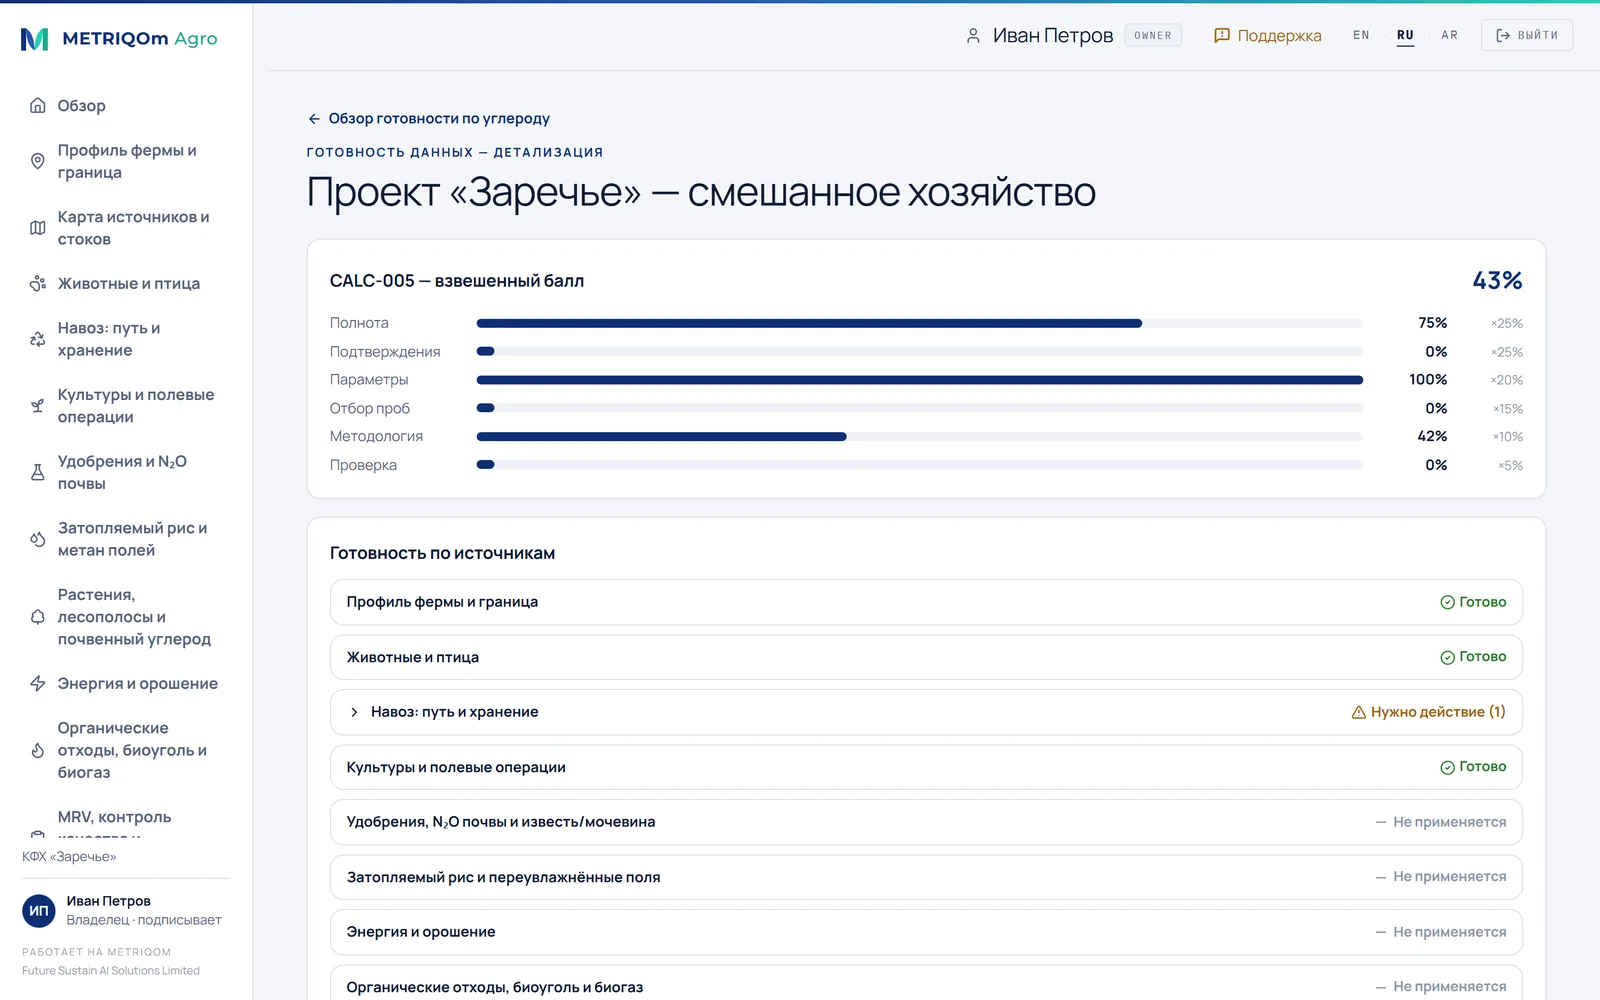Screen dimensions: 1600x1000
Task: Open the Удобрения, N₂O почвы и известь/мочевина row
Action: click(926, 822)
